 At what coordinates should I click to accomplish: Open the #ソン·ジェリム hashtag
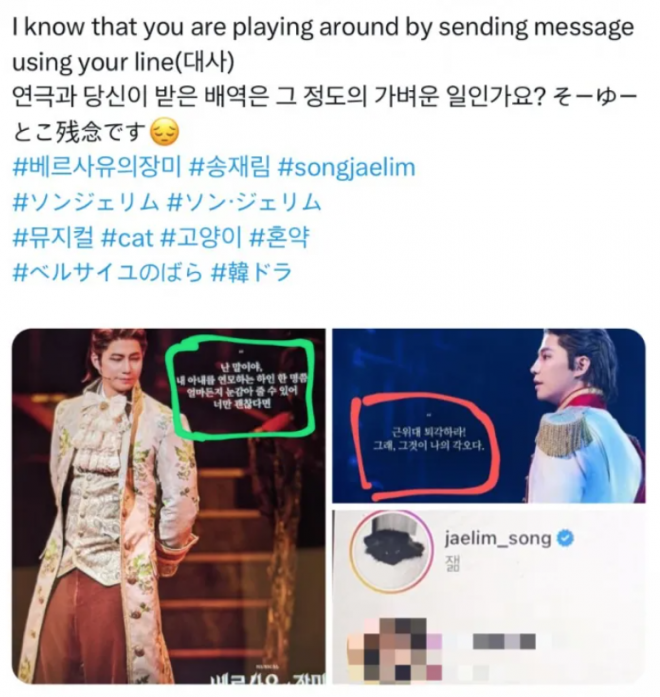click(244, 202)
